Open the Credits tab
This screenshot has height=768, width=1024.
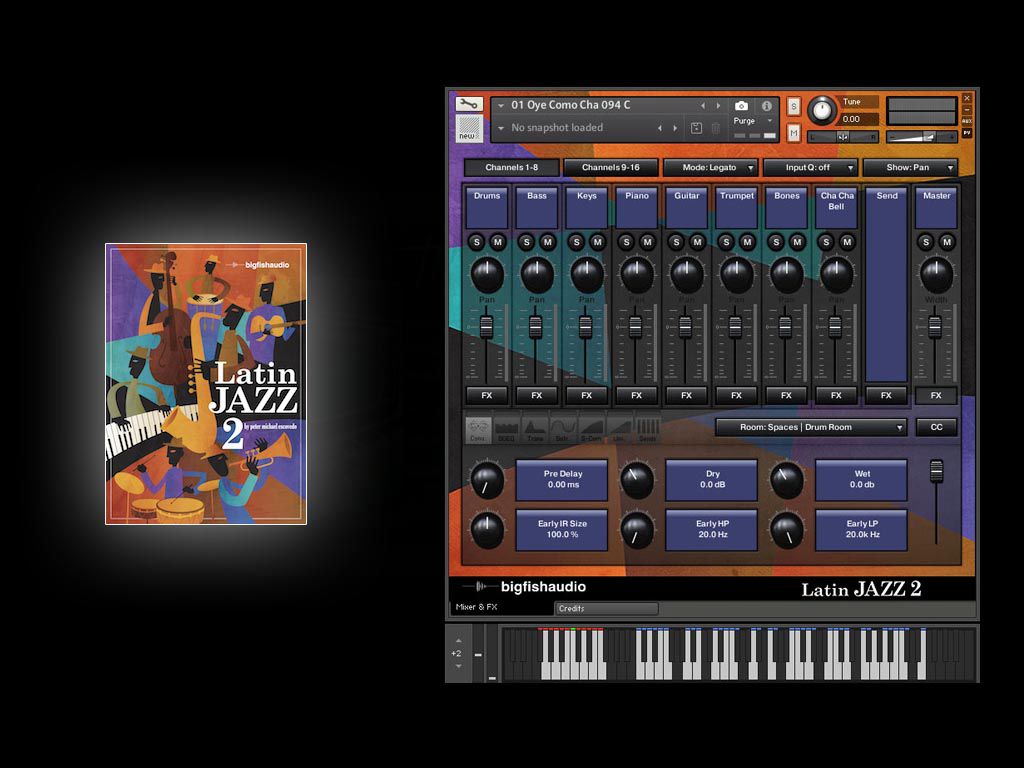[x=606, y=609]
